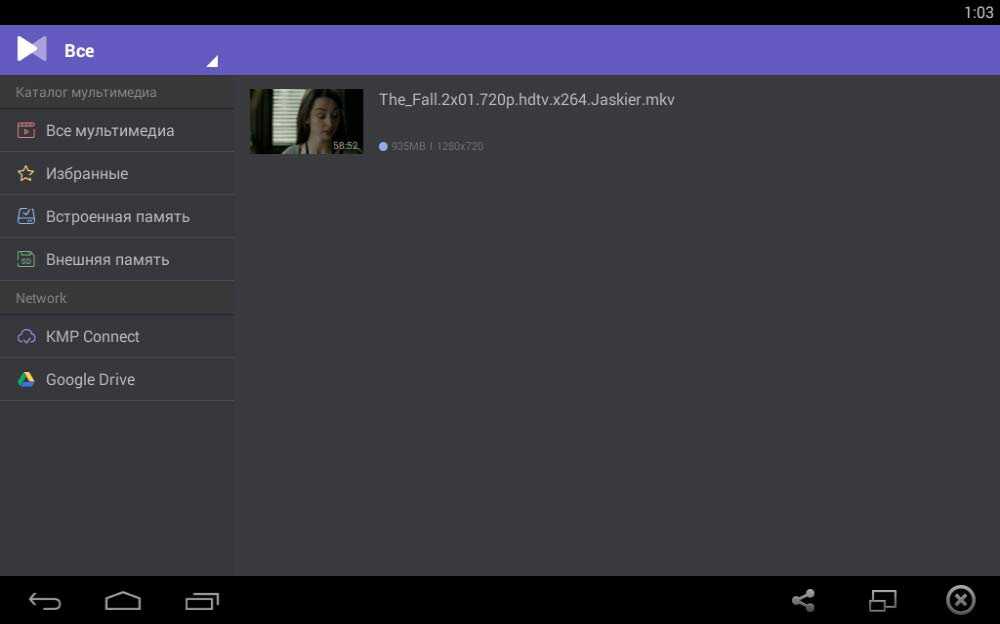This screenshot has width=1000, height=624.
Task: Click the circled X close icon in the bottom bar
Action: [961, 600]
